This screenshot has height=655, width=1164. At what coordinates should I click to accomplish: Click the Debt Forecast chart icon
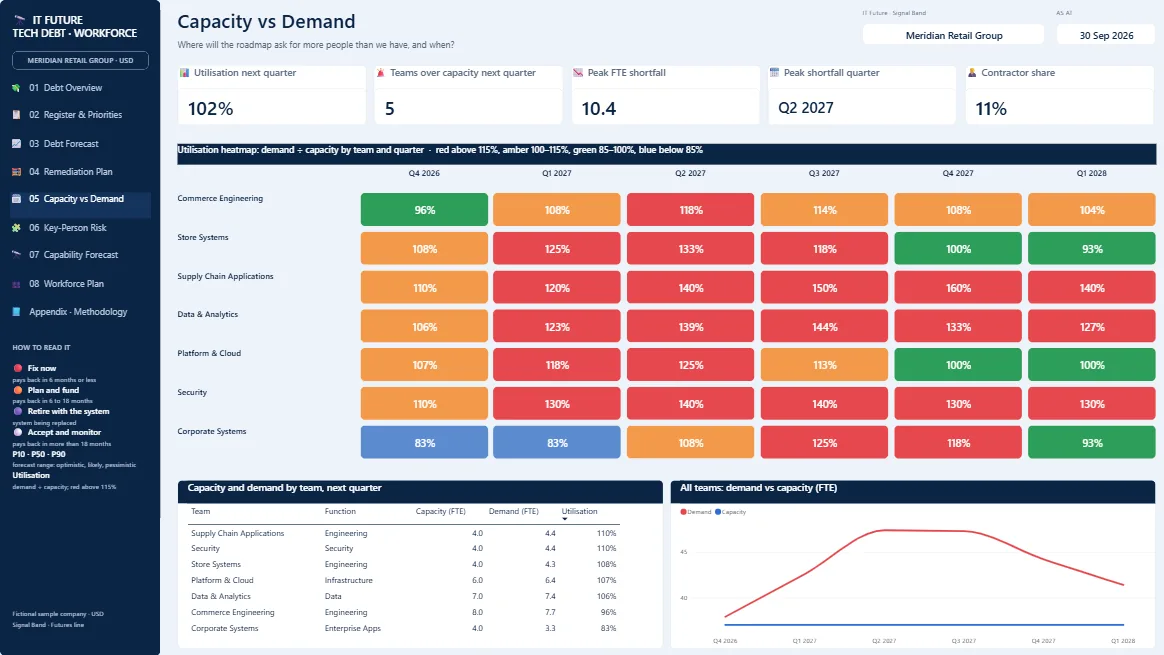point(16,143)
